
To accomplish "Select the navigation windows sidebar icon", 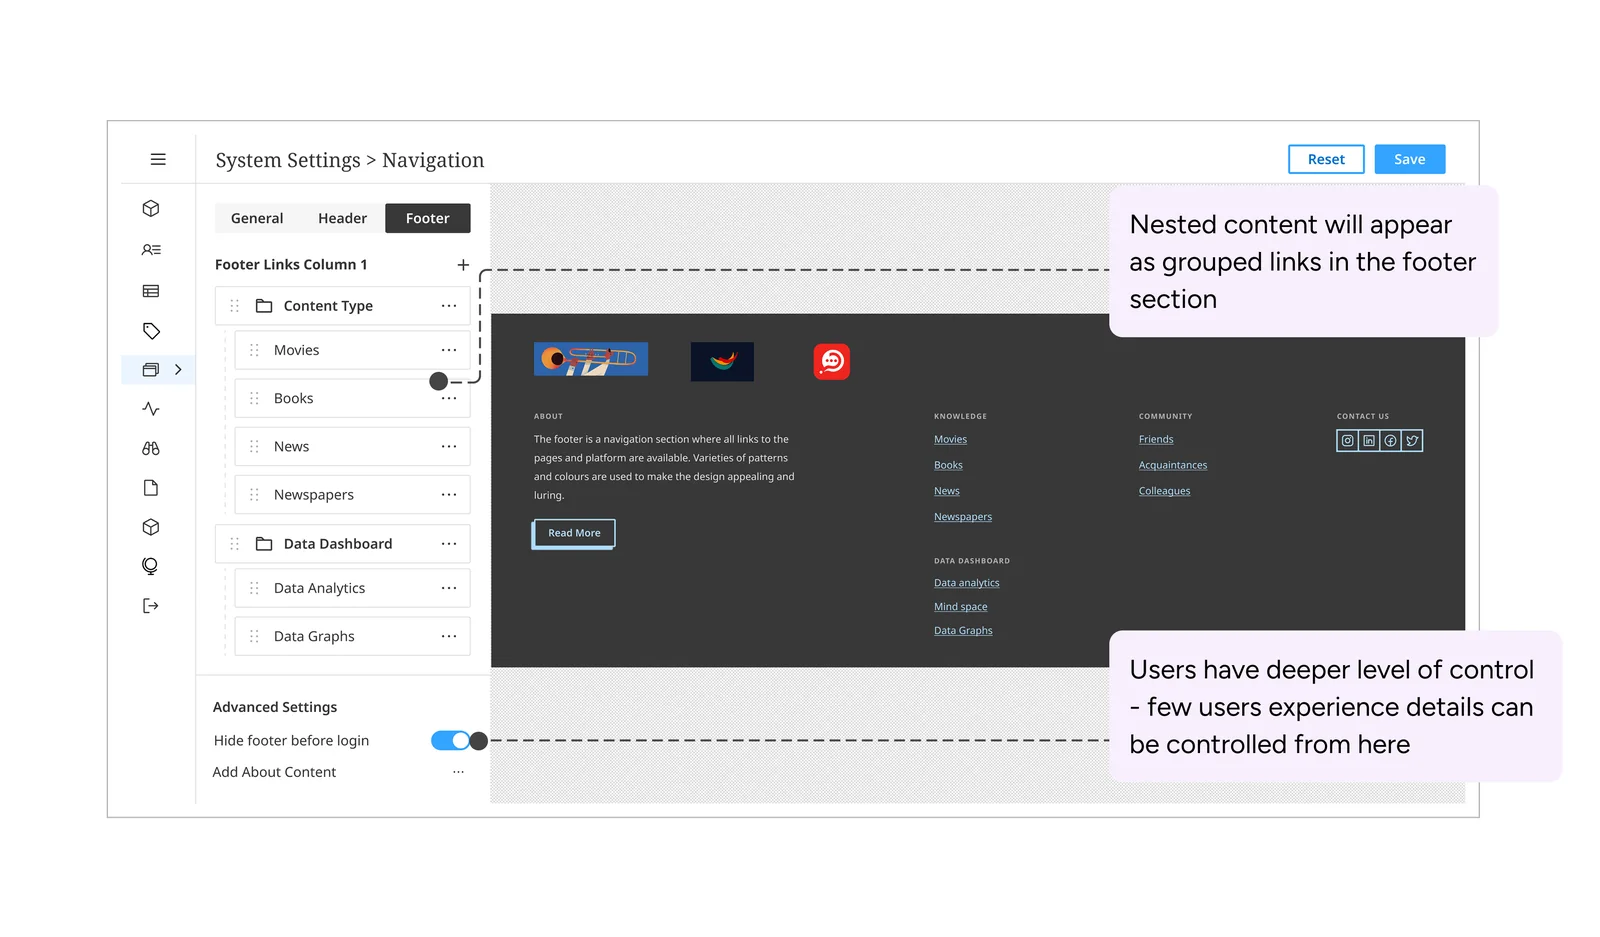I will [151, 370].
